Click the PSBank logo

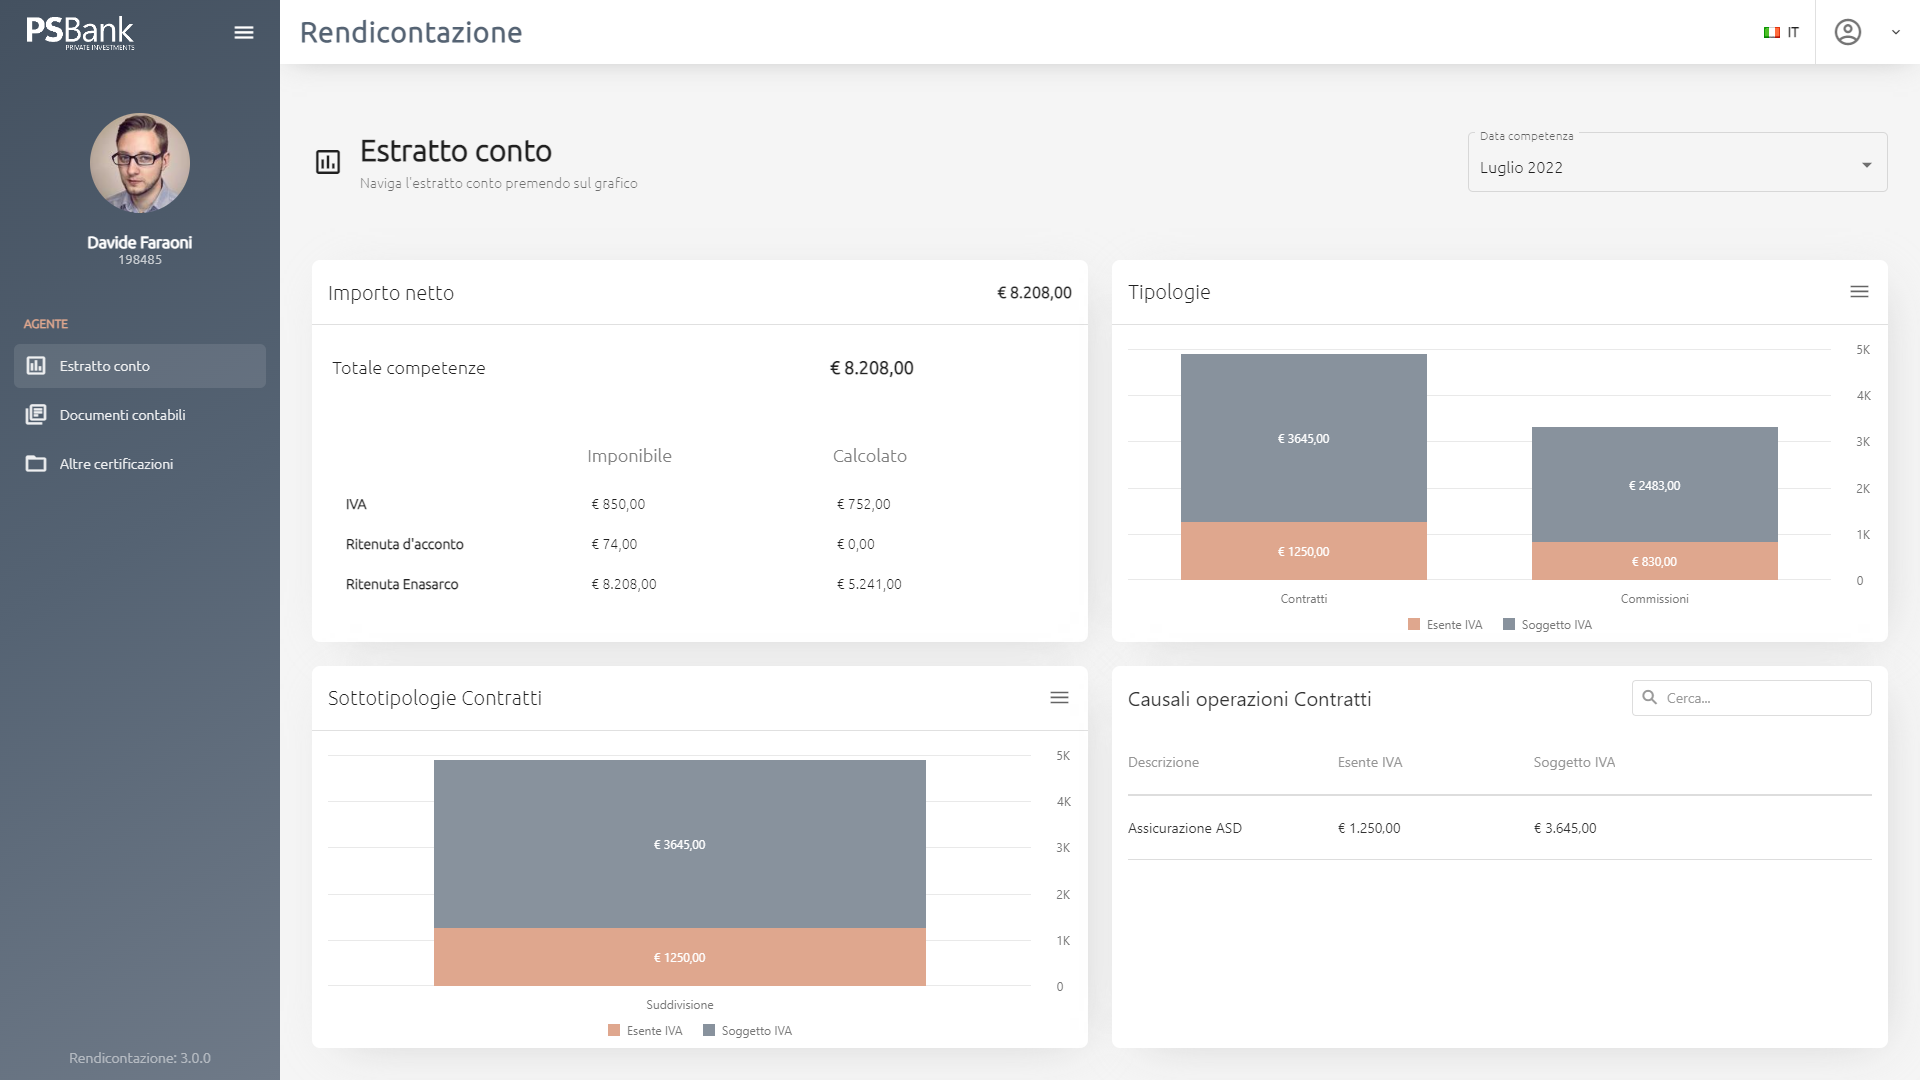click(x=80, y=32)
